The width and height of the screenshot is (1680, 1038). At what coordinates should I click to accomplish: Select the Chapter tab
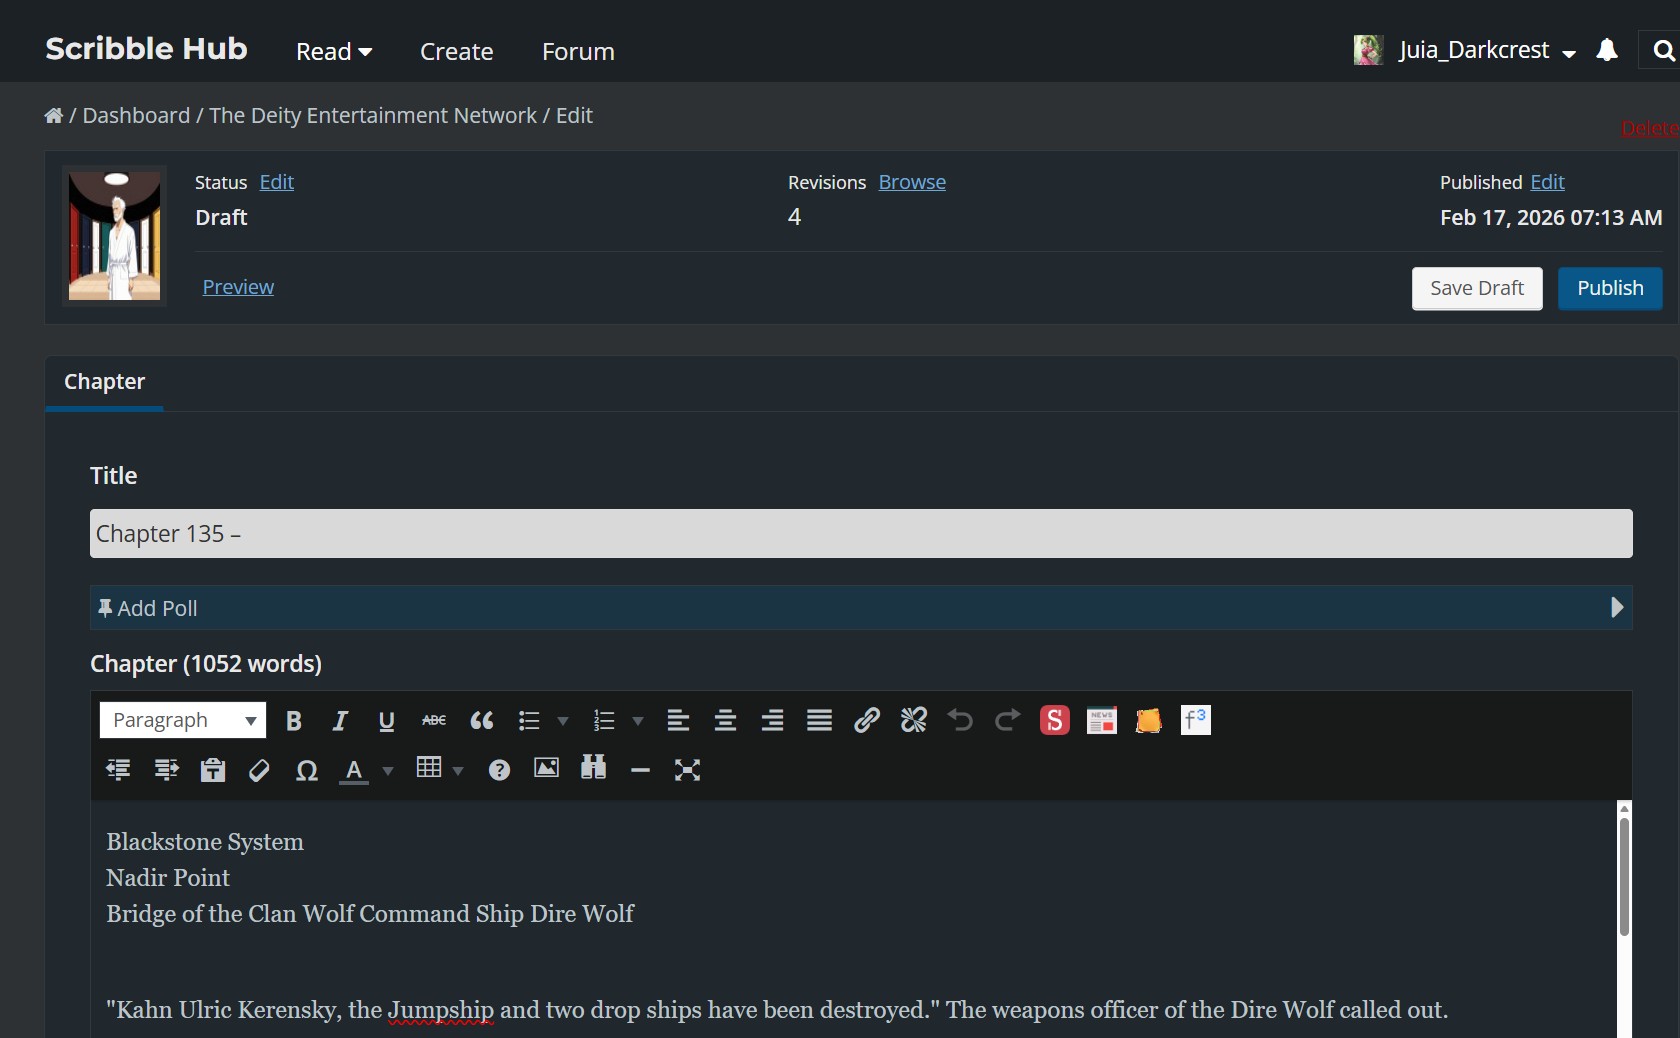[104, 382]
